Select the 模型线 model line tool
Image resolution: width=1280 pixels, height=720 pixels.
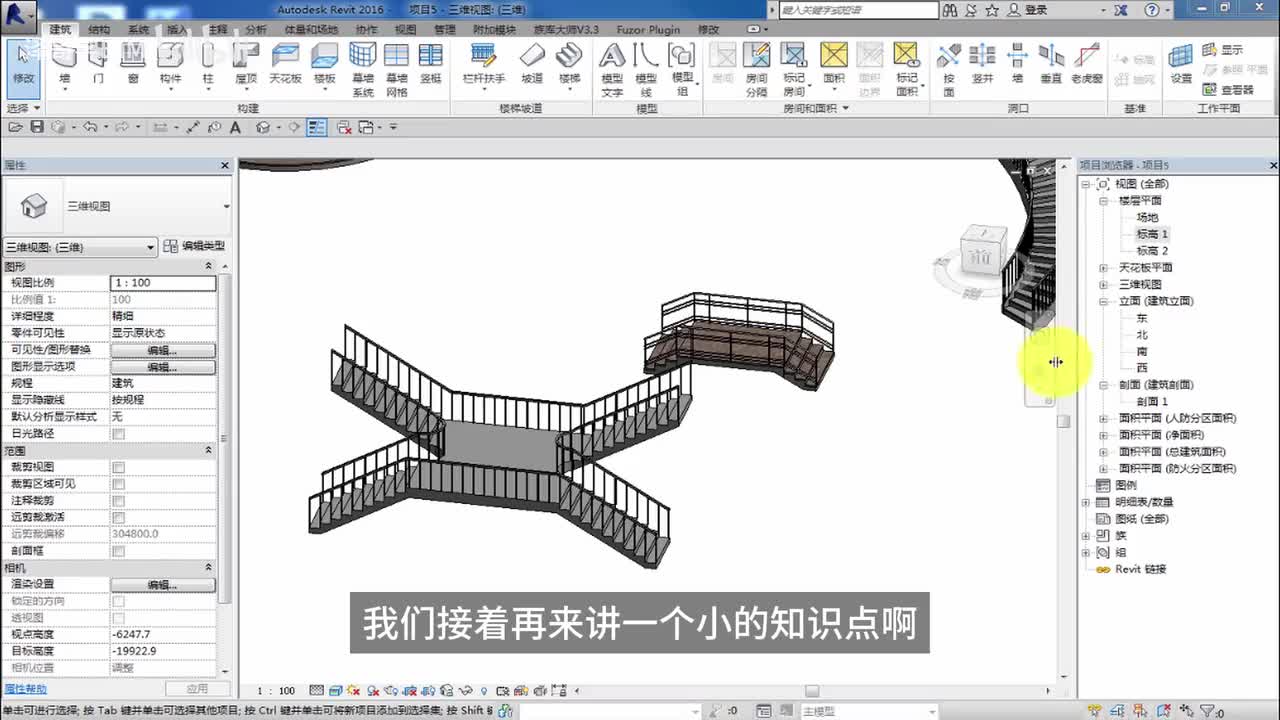[x=646, y=70]
